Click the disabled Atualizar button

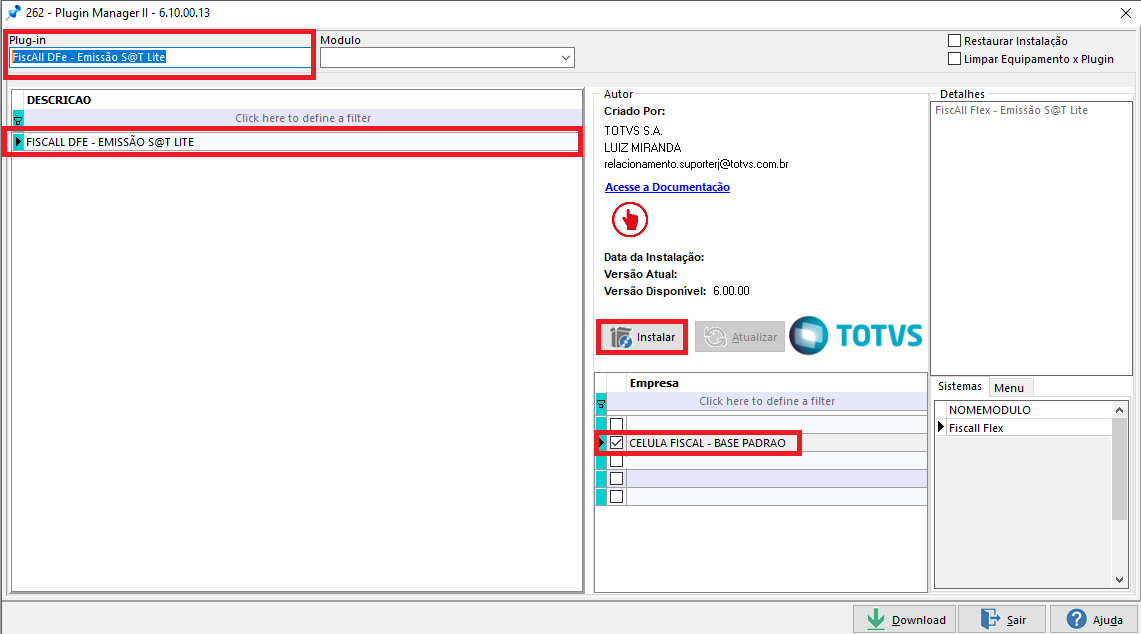click(x=739, y=337)
